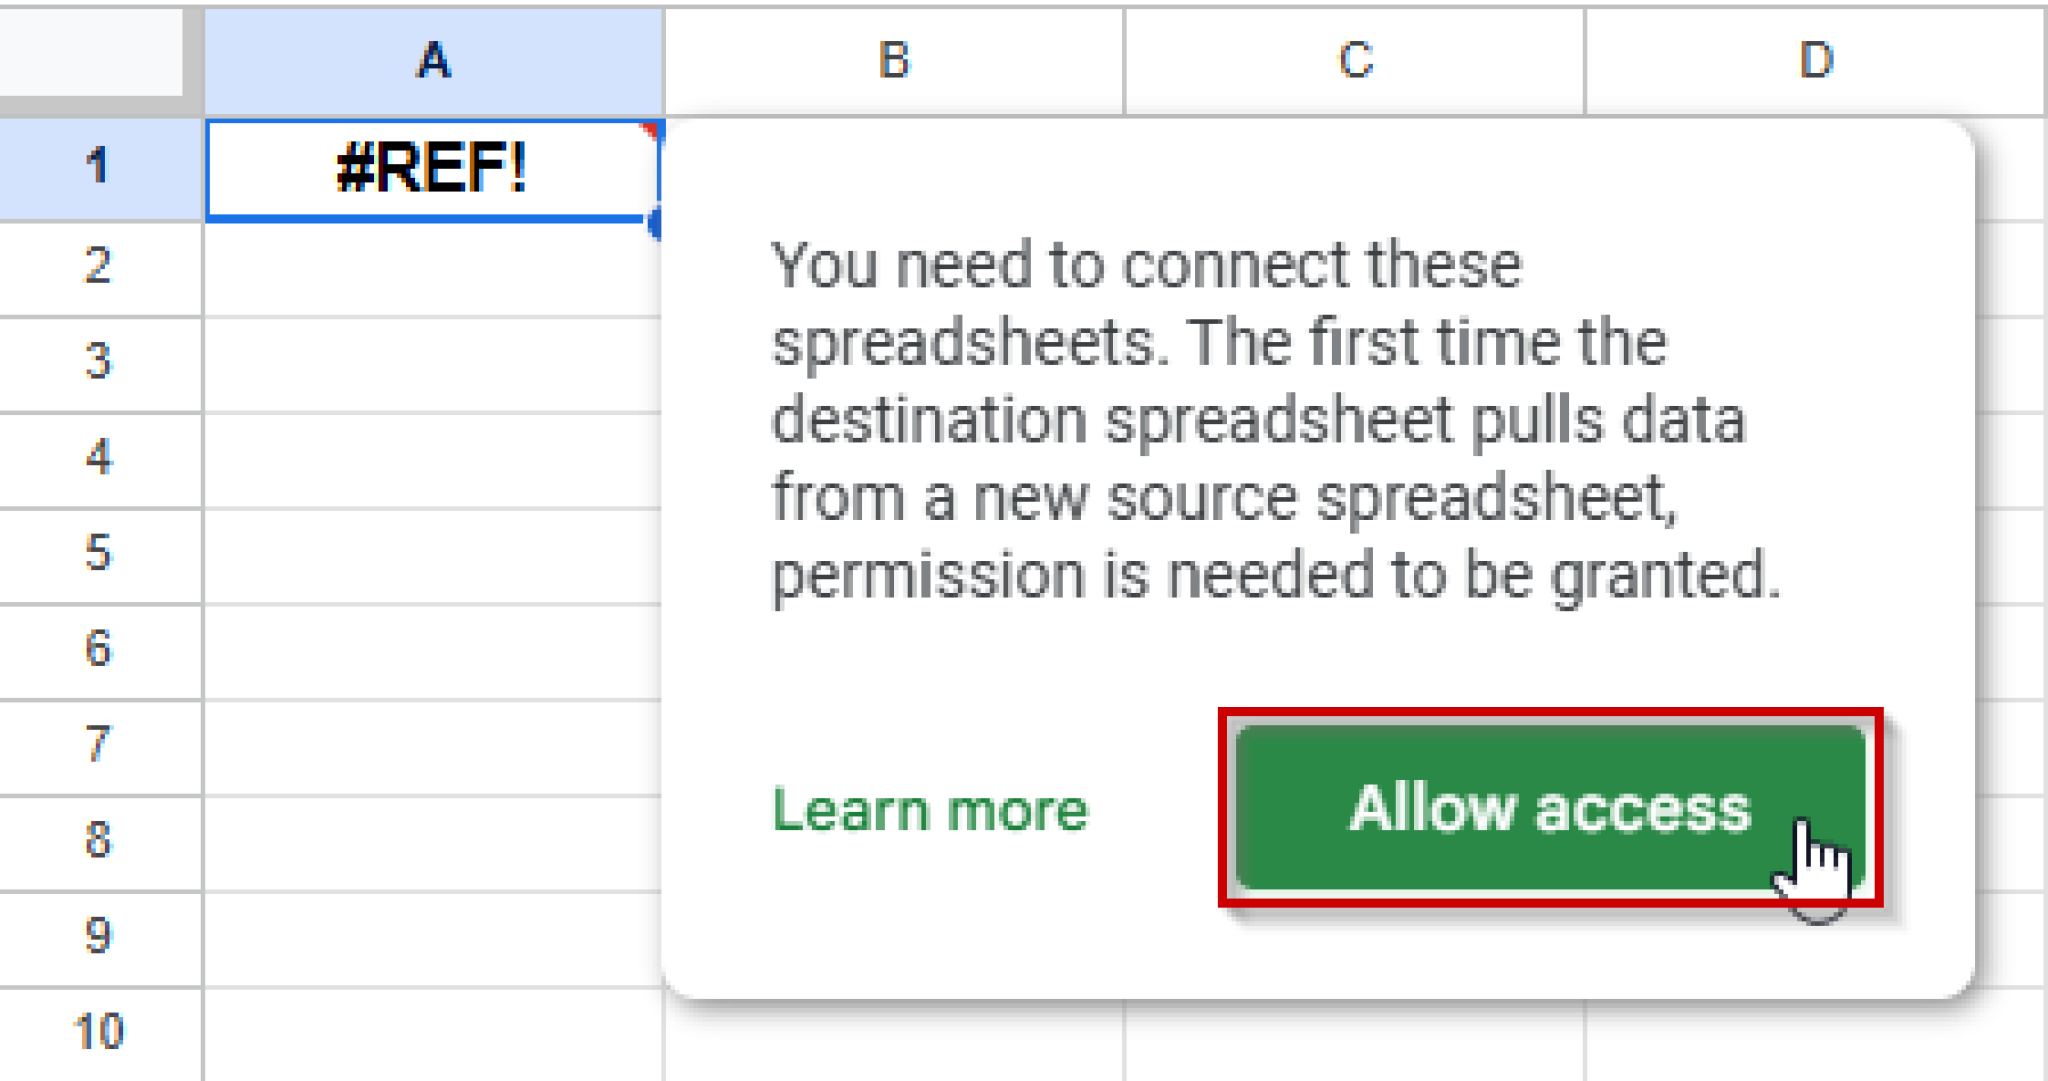
Task: Select row 5 by its row number
Action: [x=97, y=555]
